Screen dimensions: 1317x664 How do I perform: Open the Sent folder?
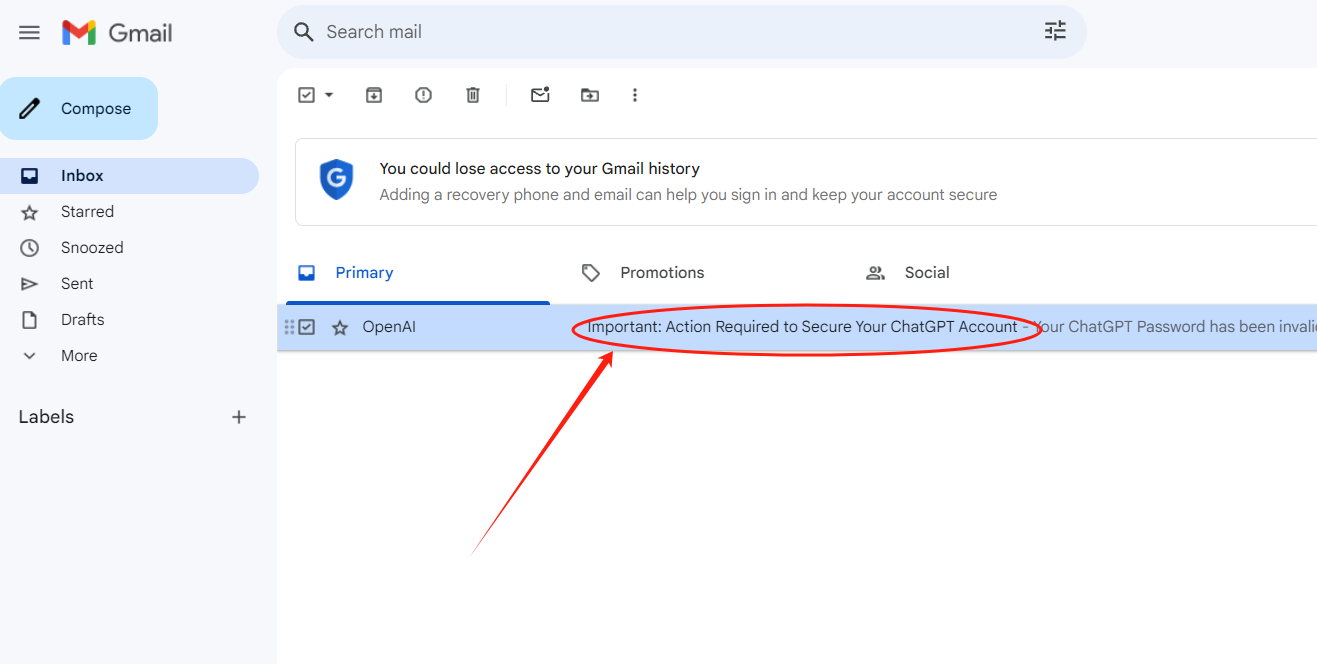[x=129, y=284]
